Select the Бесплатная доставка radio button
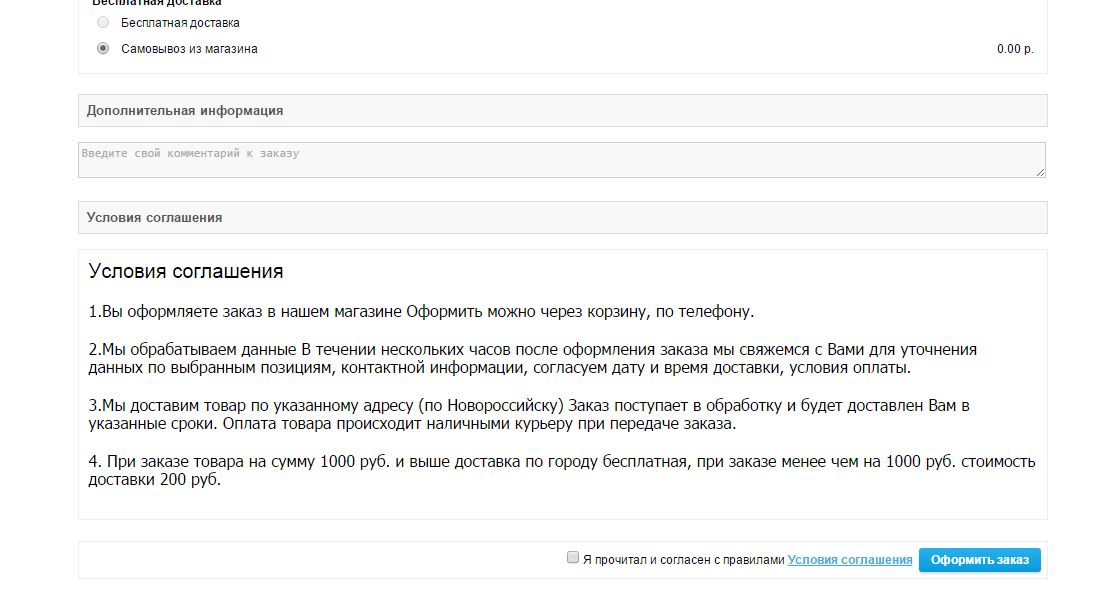This screenshot has height=597, width=1105. coord(103,22)
